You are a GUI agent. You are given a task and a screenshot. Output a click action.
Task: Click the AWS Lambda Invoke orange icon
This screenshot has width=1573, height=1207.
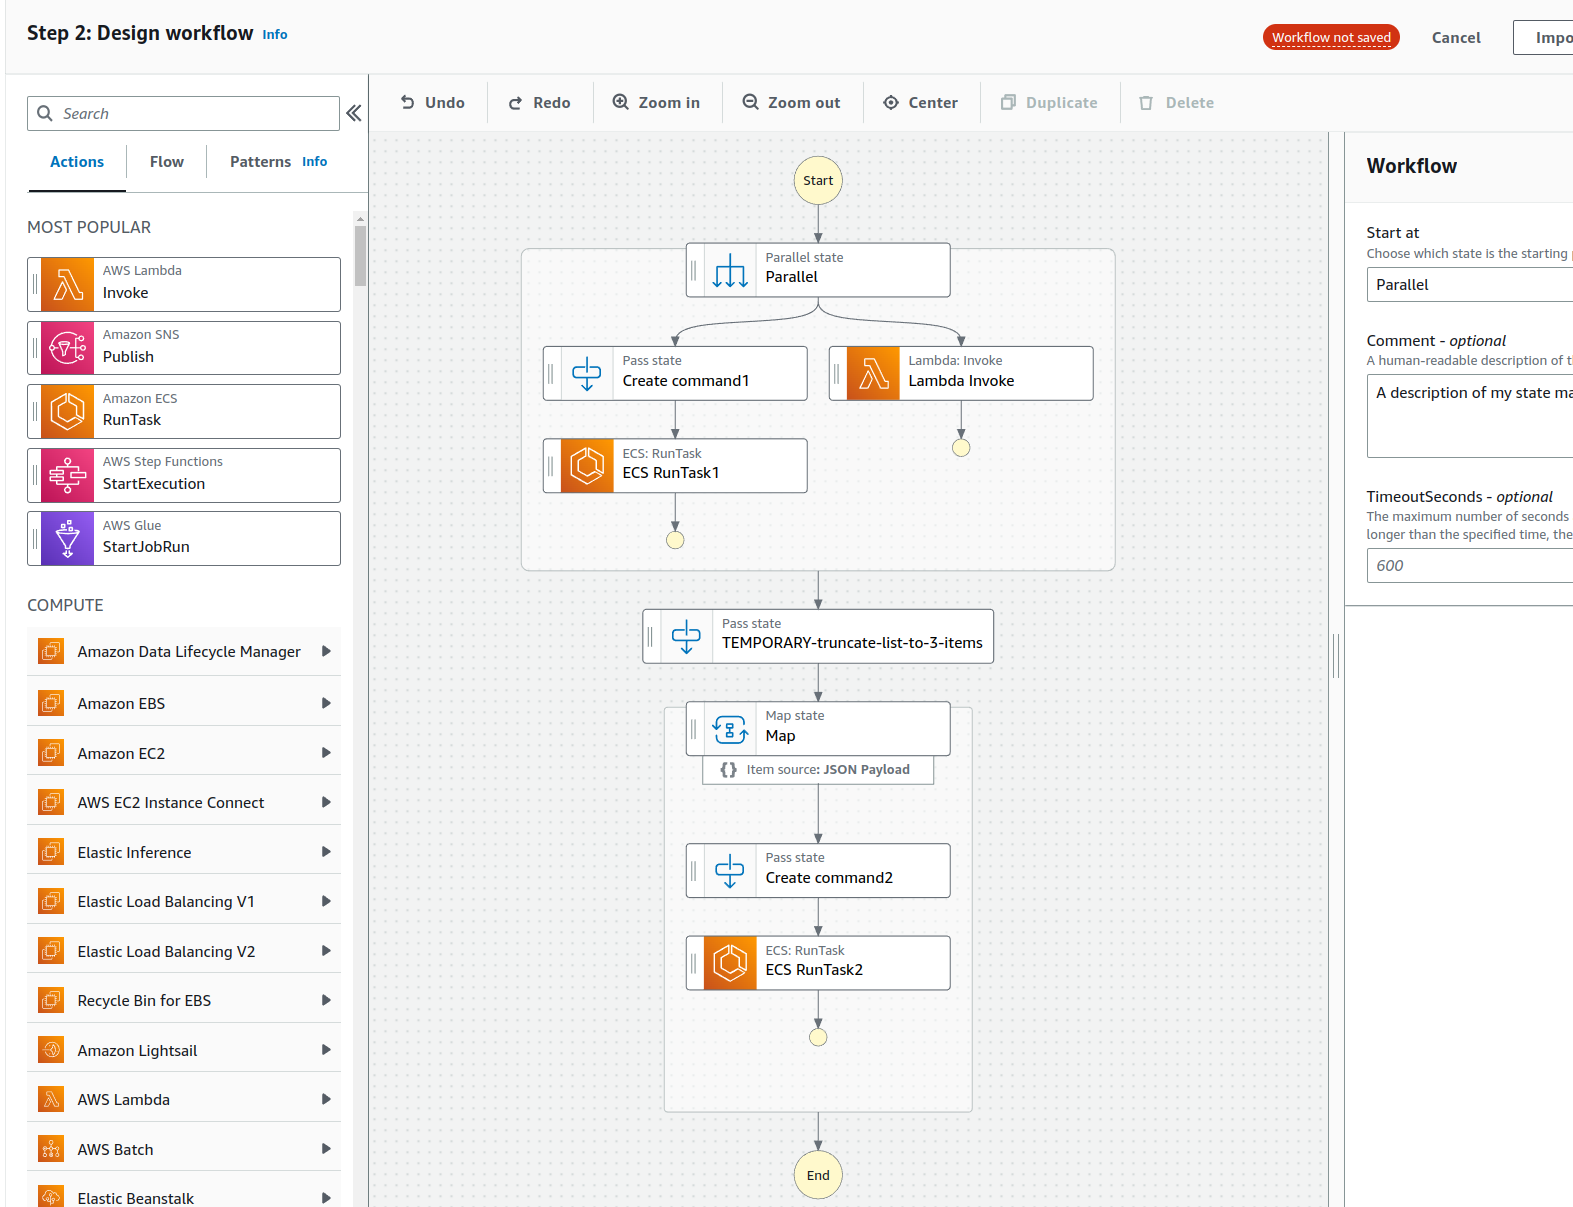tap(67, 285)
